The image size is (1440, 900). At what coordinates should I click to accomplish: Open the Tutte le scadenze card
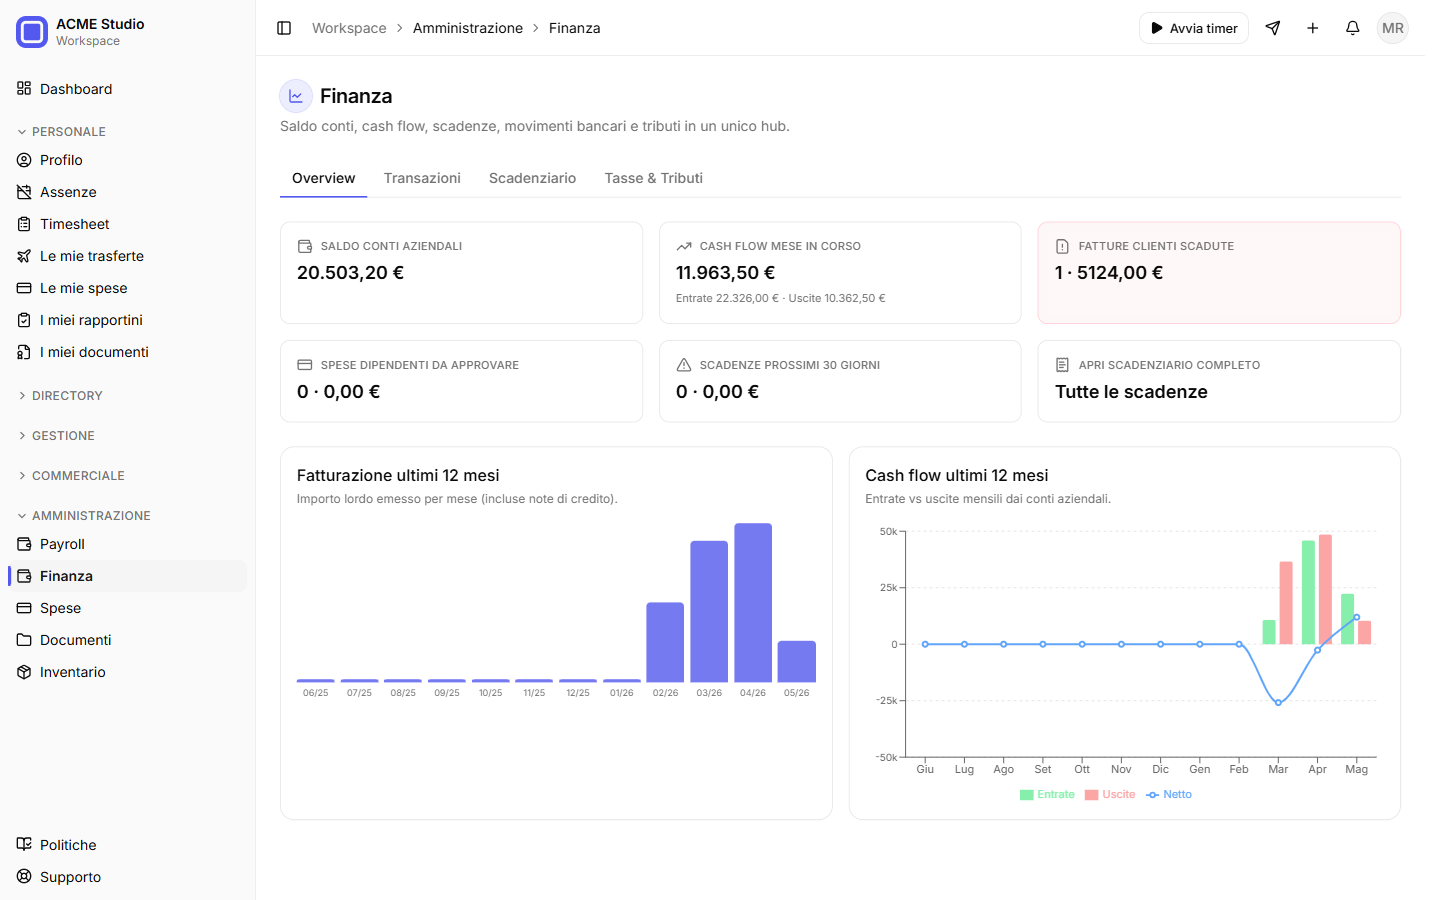(1219, 381)
